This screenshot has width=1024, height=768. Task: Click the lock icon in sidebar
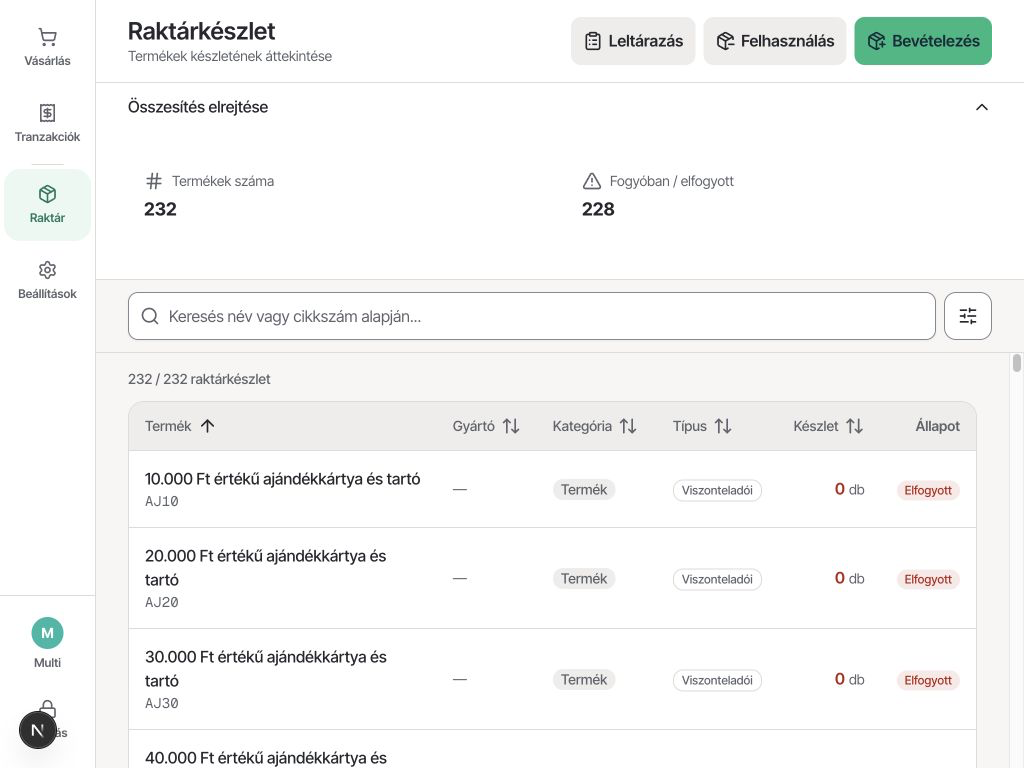47,709
